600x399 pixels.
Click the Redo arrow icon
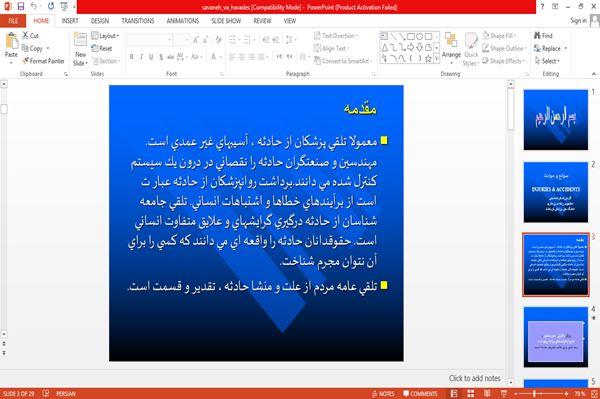pyautogui.click(x=51, y=6)
